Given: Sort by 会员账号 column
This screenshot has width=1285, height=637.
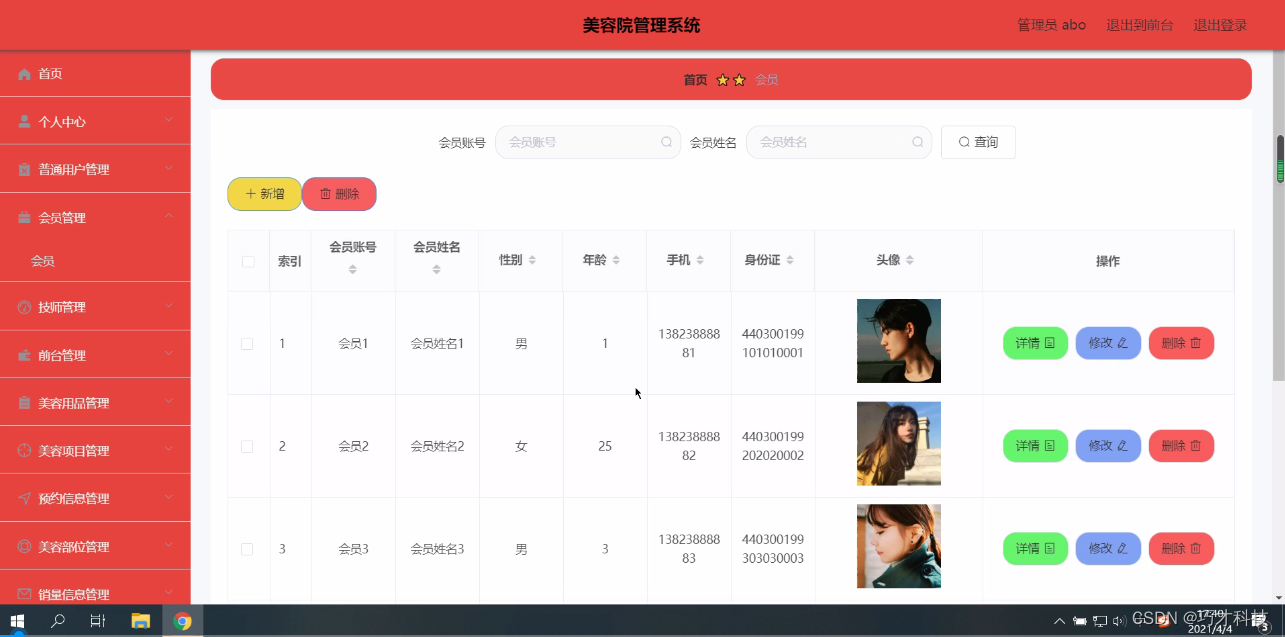Looking at the screenshot, I should click(x=352, y=269).
